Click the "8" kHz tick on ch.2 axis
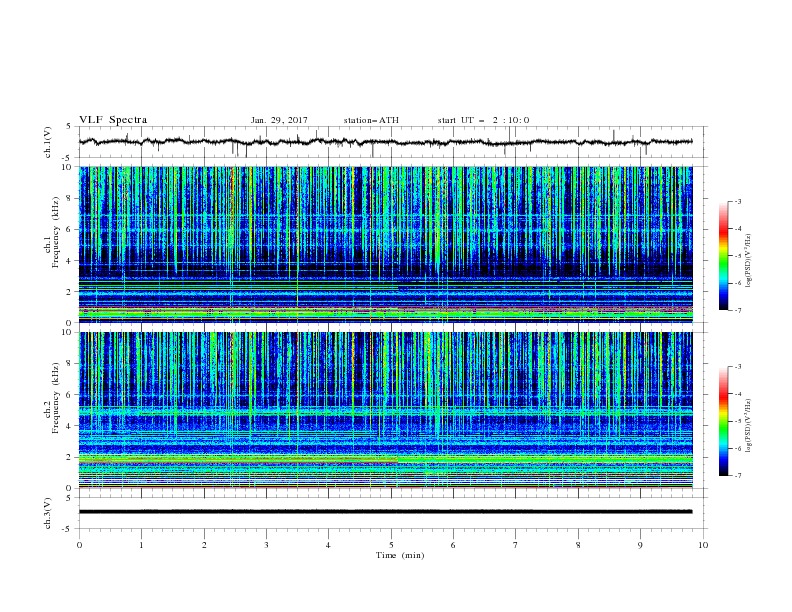Viewport: 792px width, 612px height. [69, 364]
